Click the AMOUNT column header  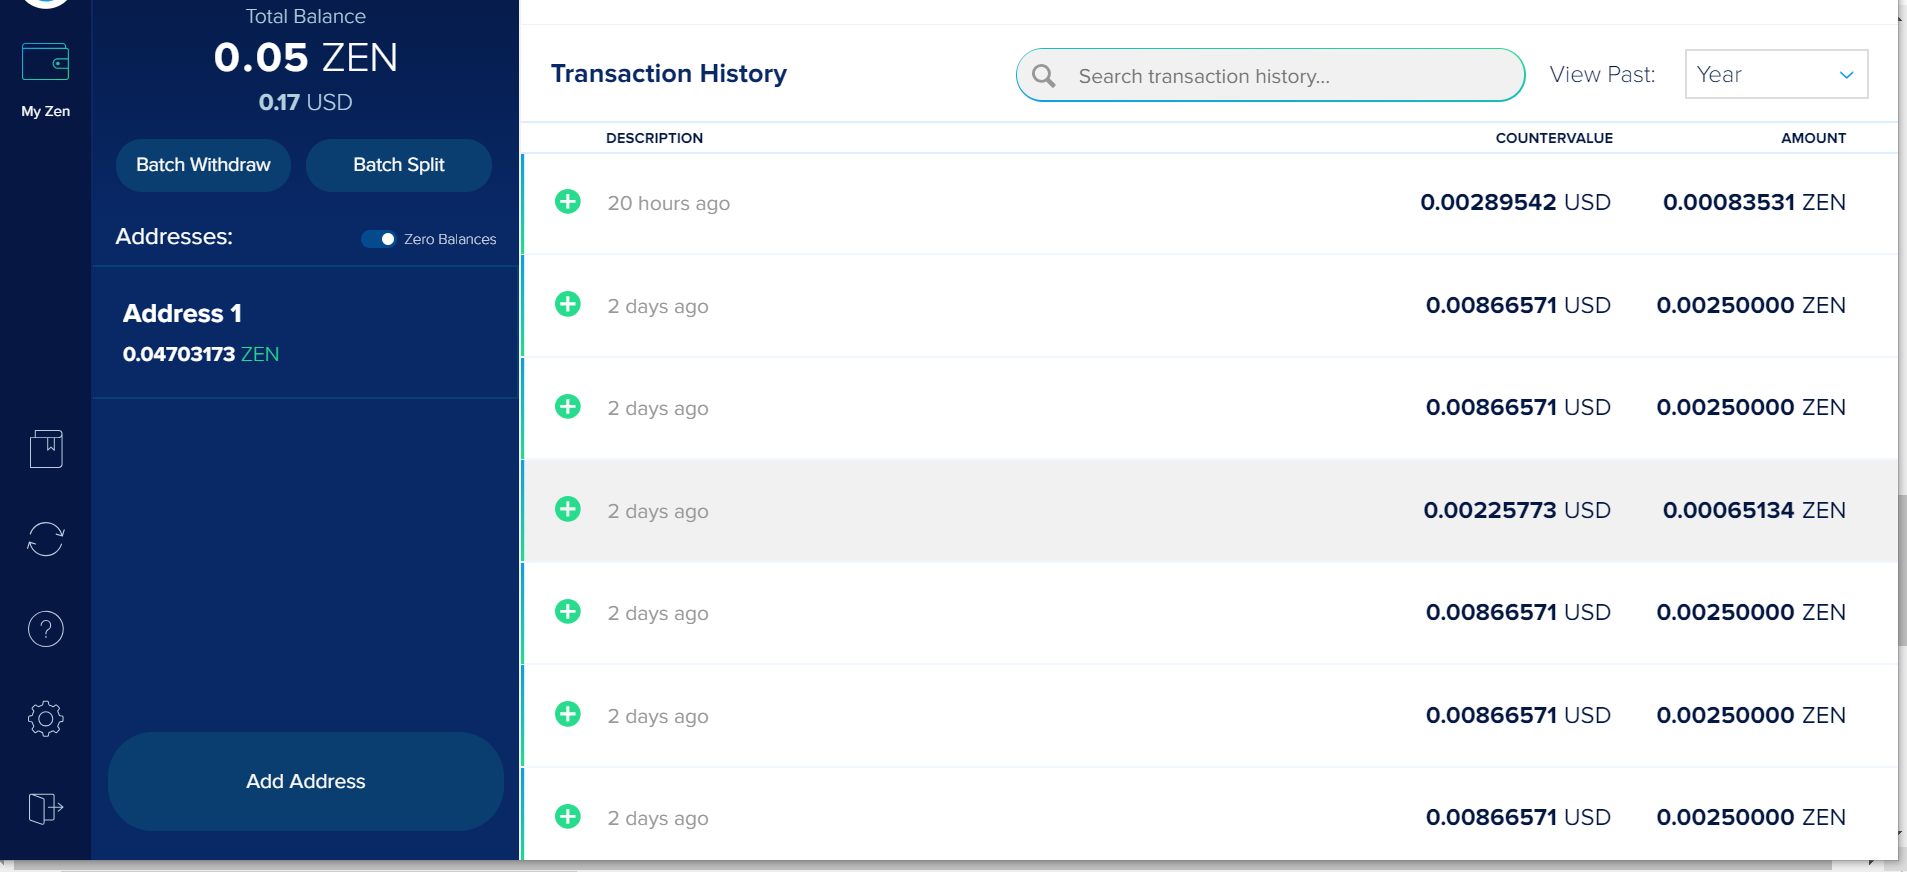click(x=1812, y=138)
